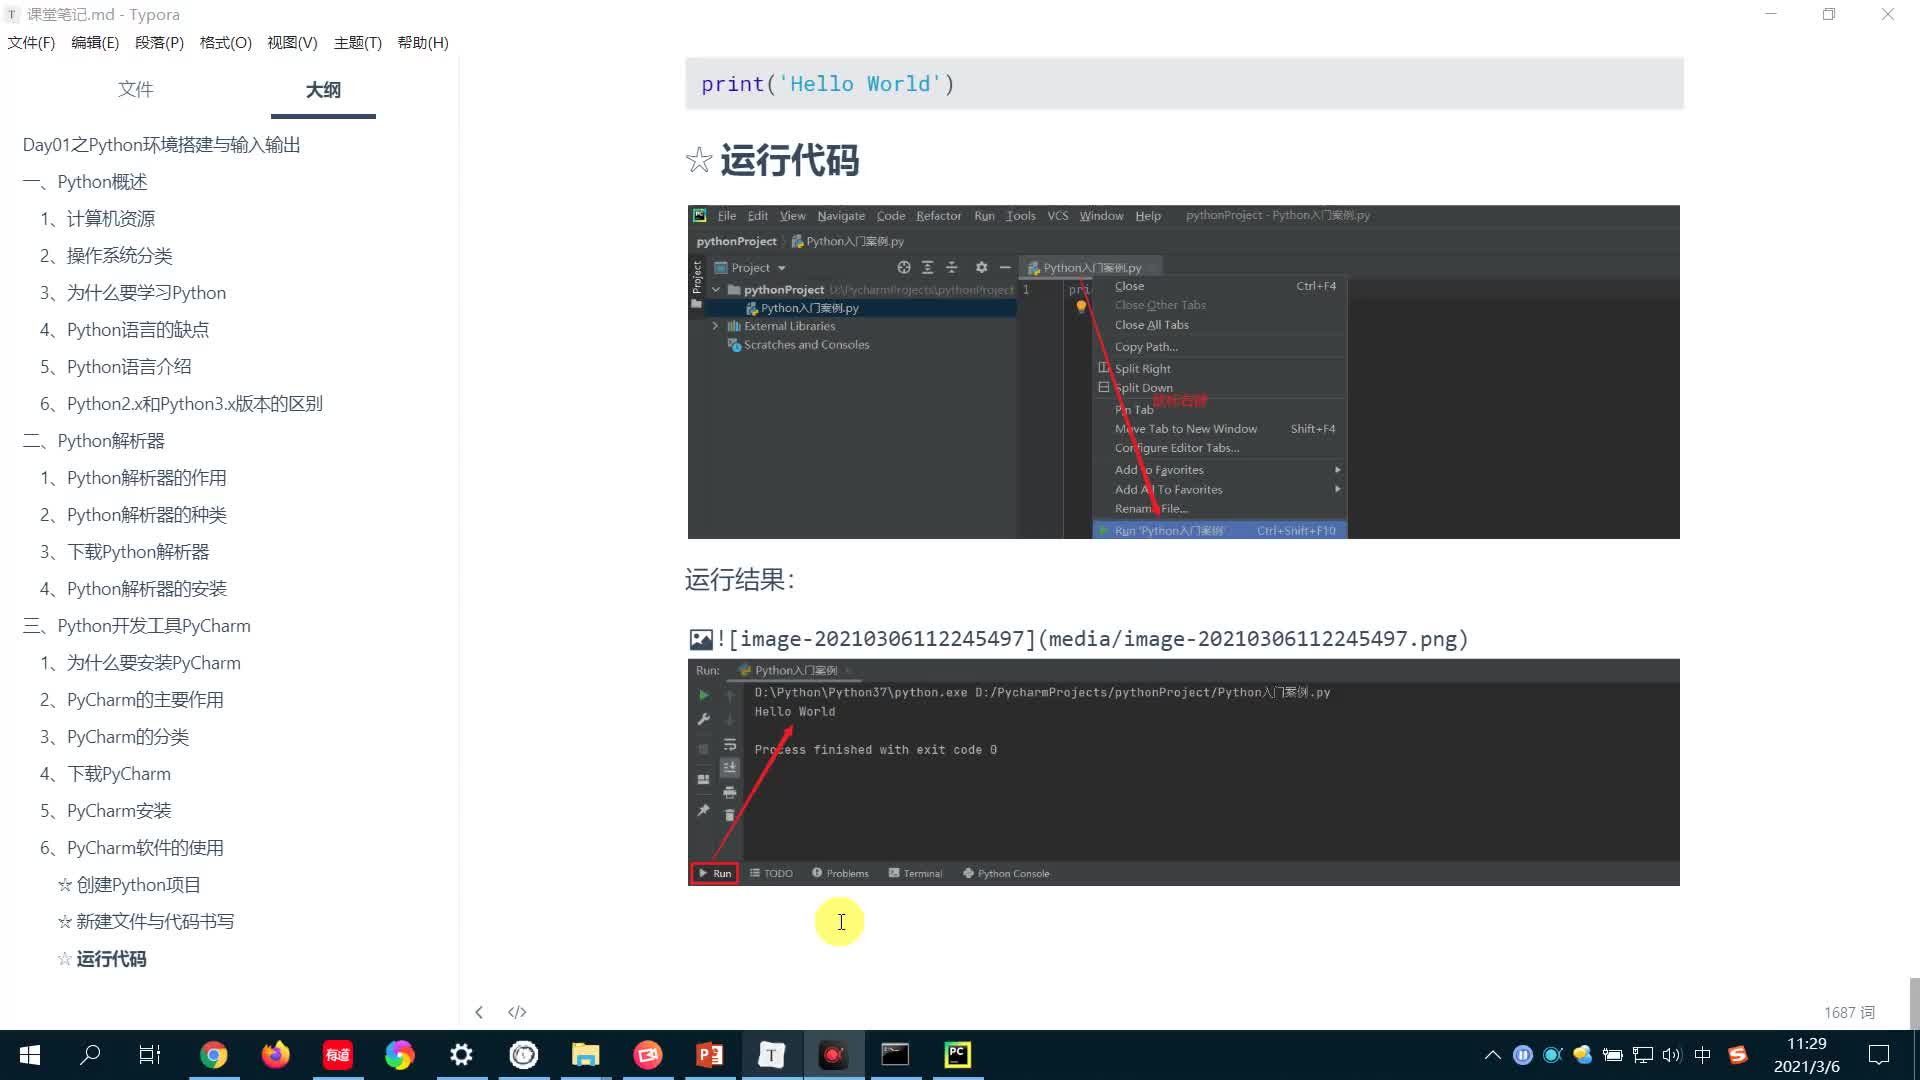
Task: Click the image markdown path text
Action: click(1092, 639)
